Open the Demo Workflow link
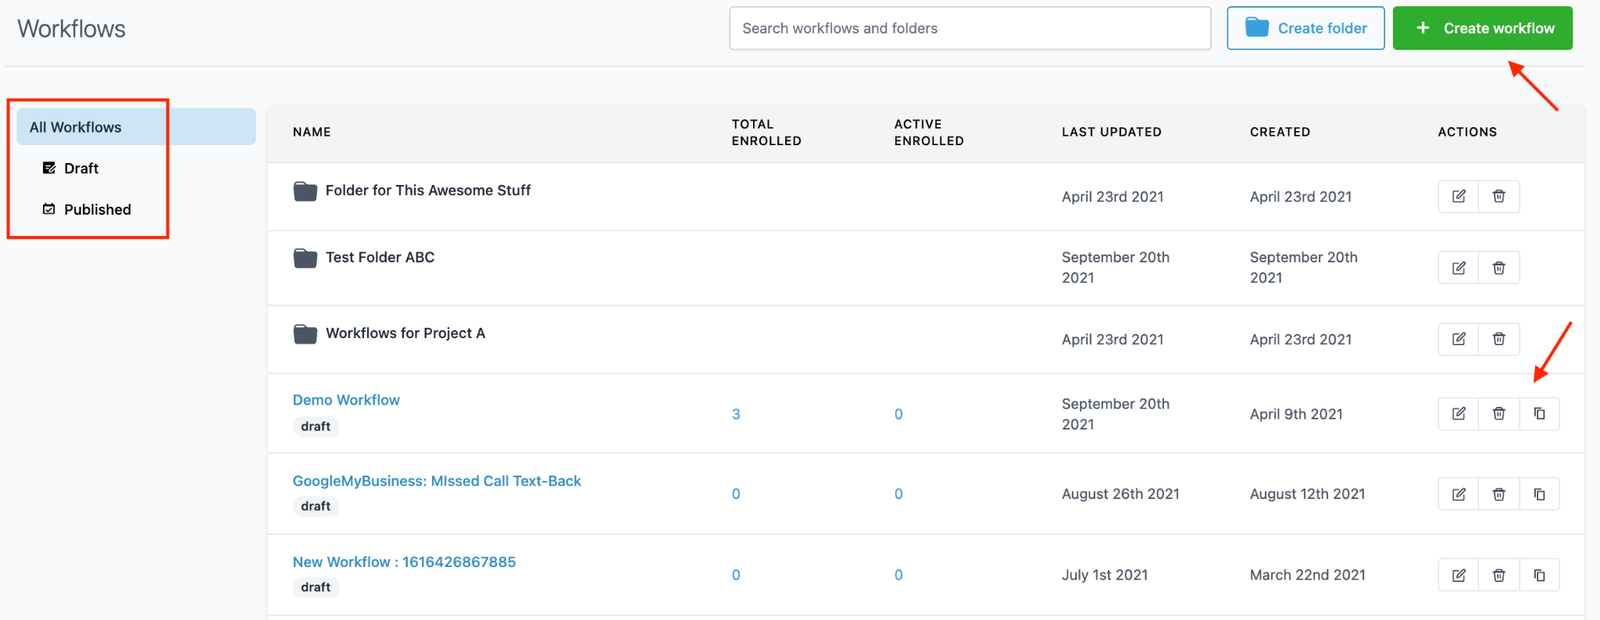The height and width of the screenshot is (620, 1600). (x=346, y=400)
